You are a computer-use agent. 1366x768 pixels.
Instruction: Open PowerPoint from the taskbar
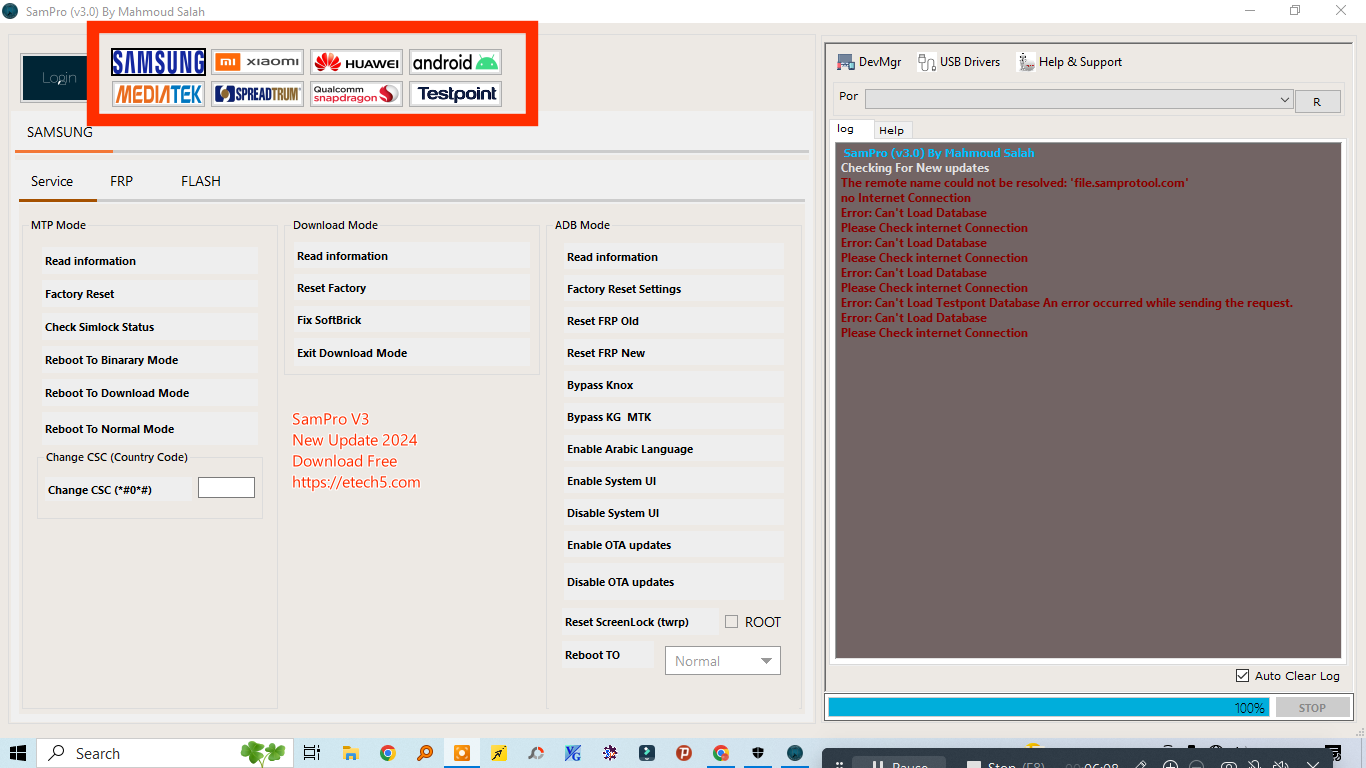pos(684,753)
